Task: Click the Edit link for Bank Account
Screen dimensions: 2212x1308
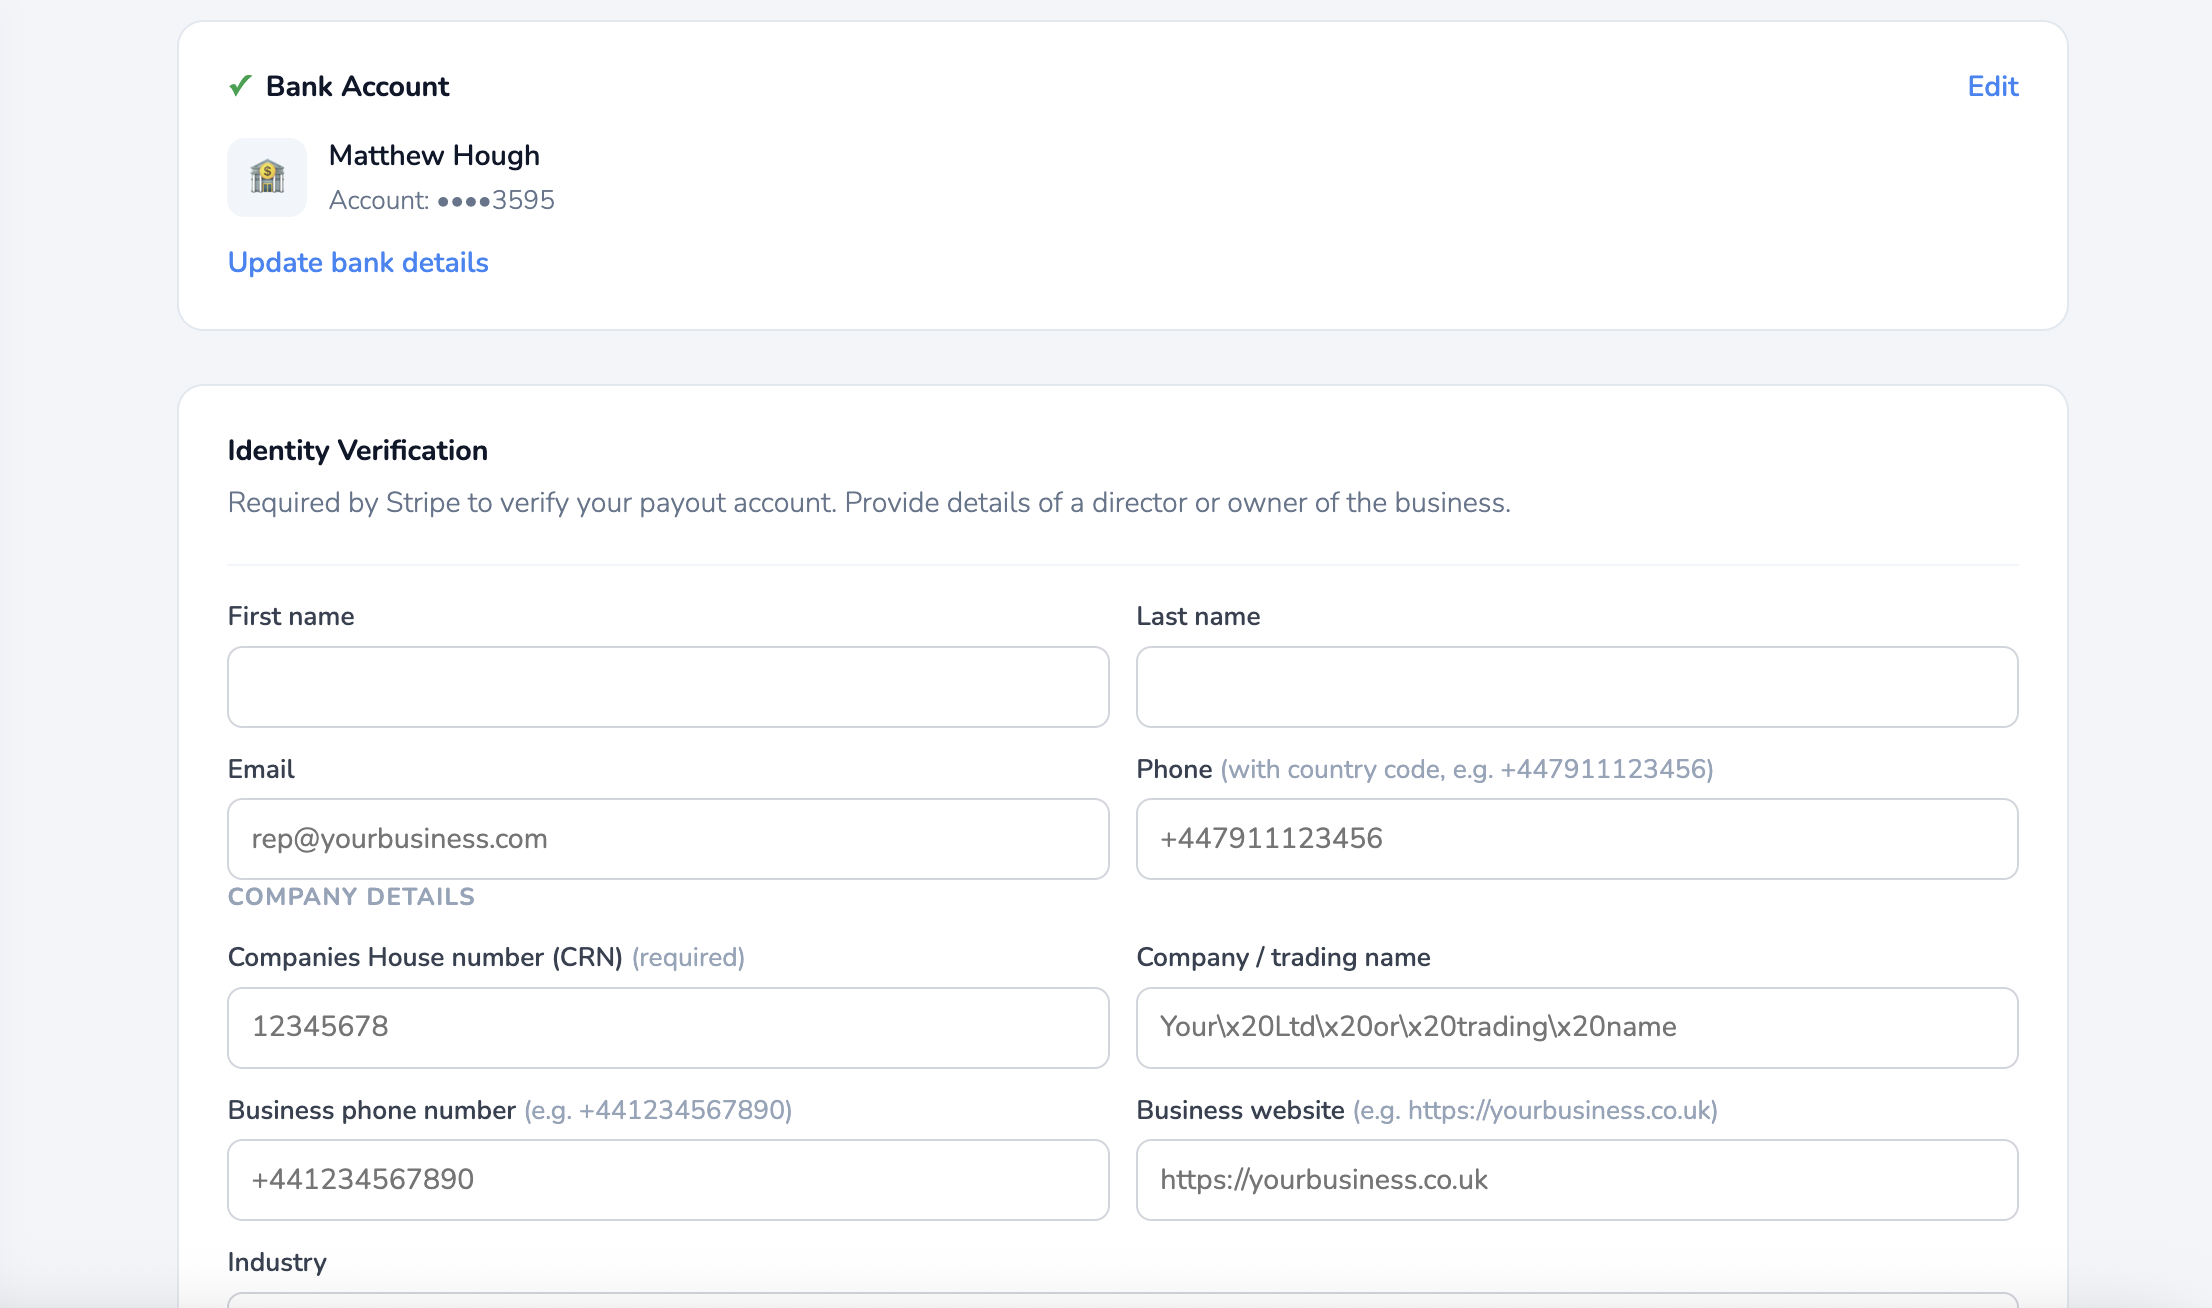Action: point(1992,86)
